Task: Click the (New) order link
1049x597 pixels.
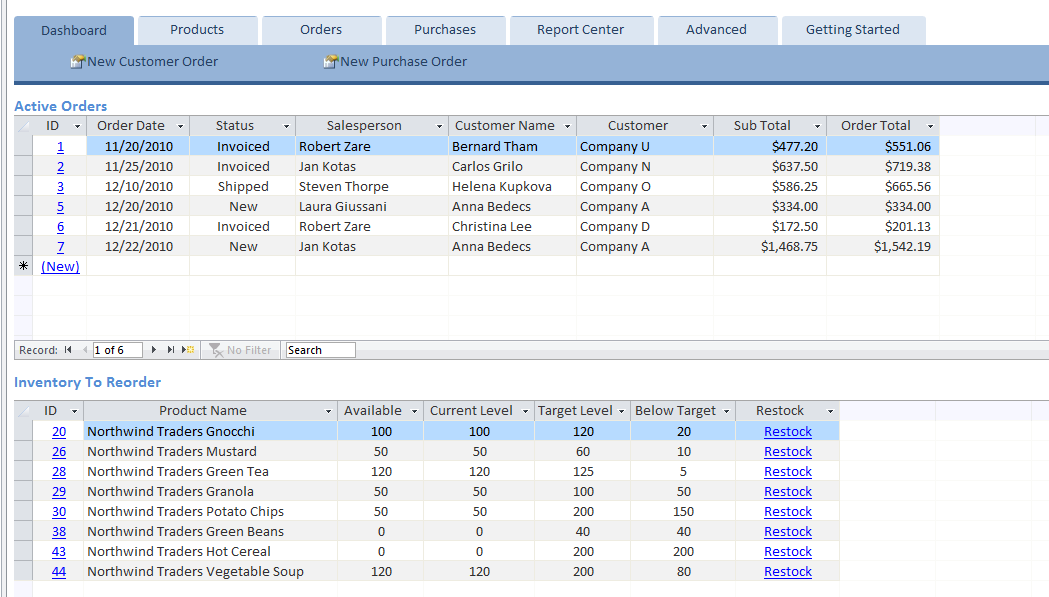Action: [x=60, y=266]
